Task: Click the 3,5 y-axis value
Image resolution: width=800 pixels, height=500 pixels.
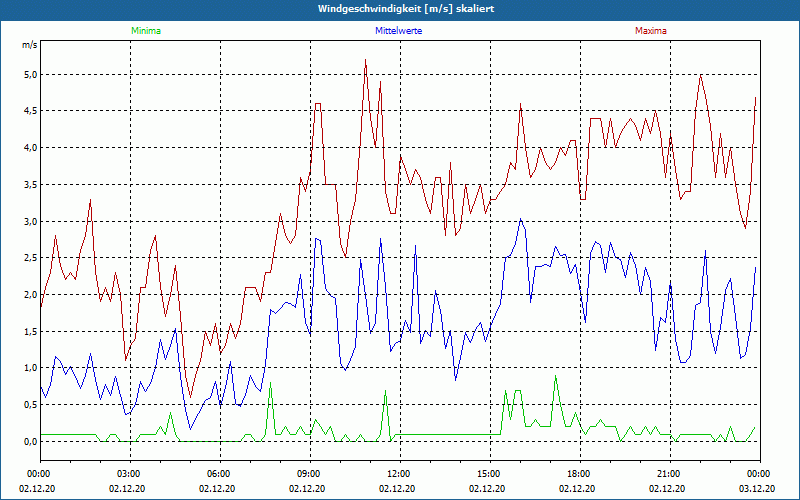Action: tap(31, 185)
